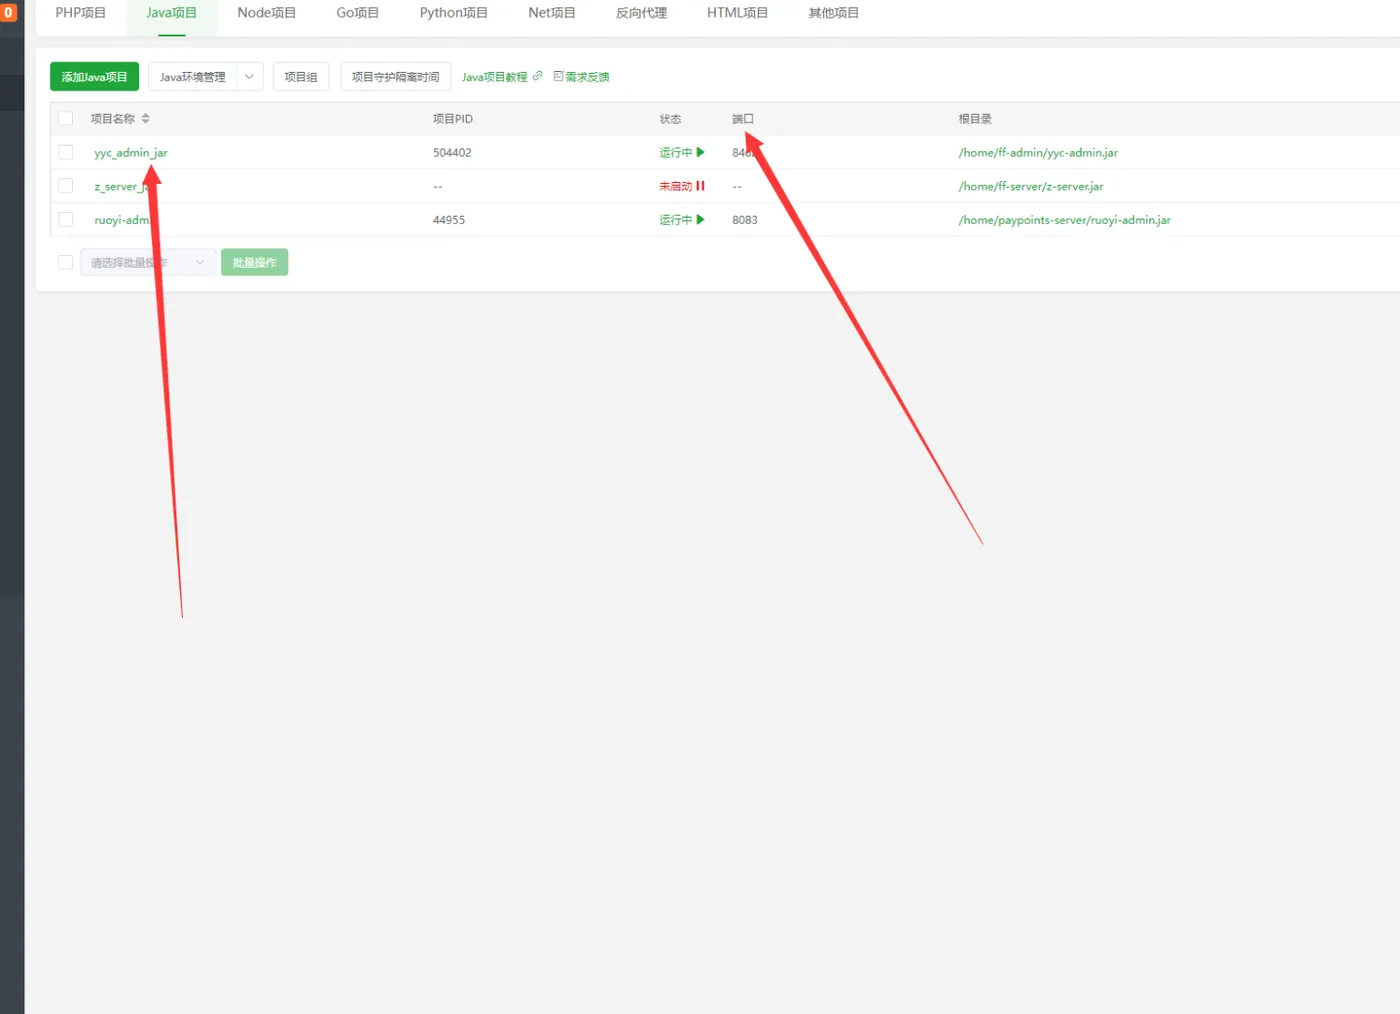Click the 项目组 button
This screenshot has height=1014, width=1400.
[301, 77]
